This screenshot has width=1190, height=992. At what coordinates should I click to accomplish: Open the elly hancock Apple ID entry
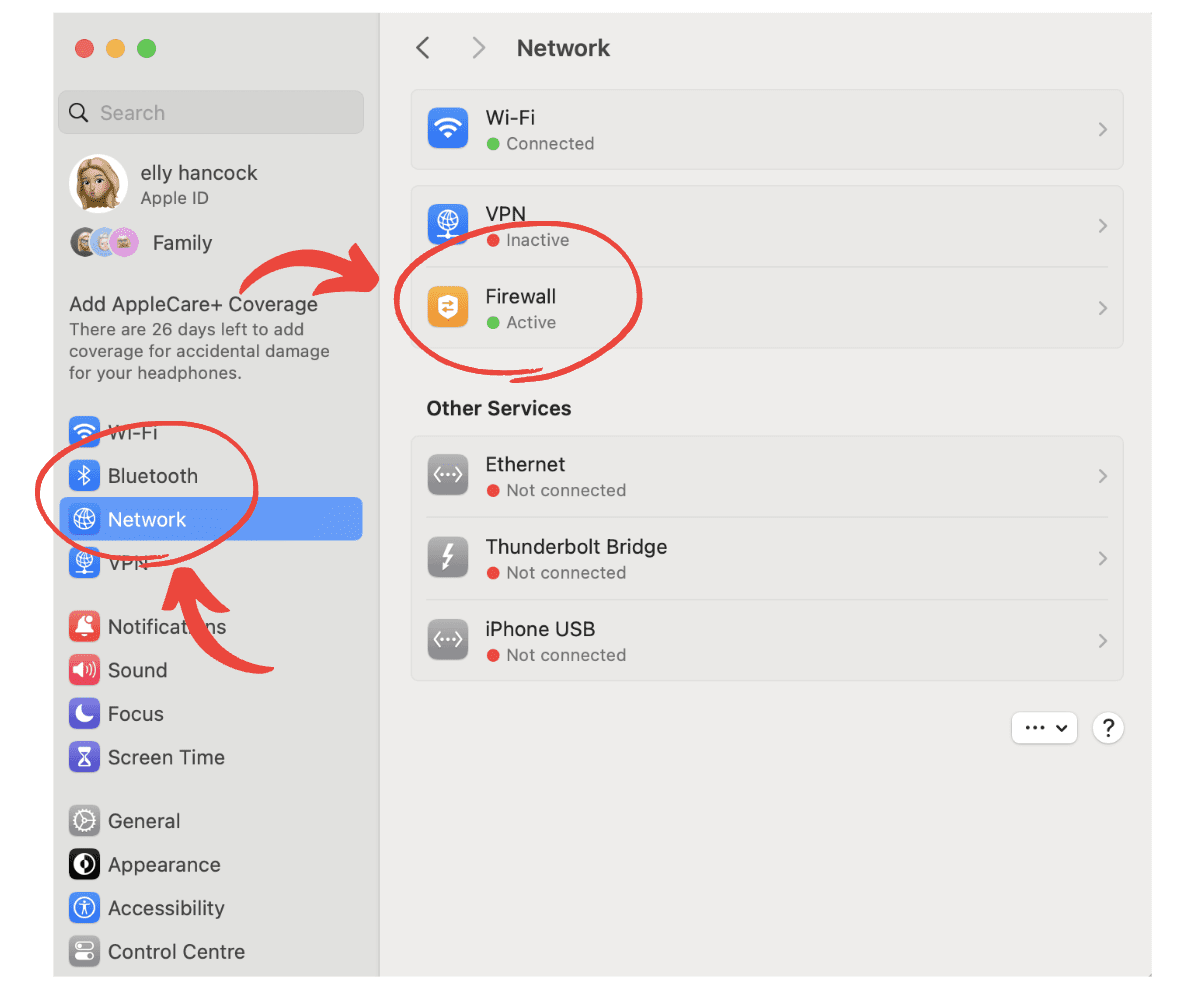coord(211,184)
